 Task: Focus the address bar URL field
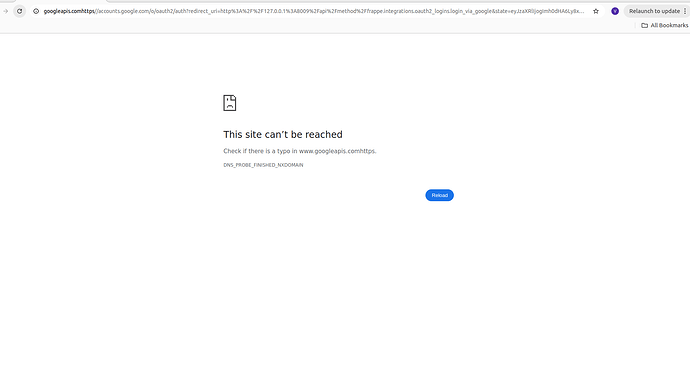[314, 11]
